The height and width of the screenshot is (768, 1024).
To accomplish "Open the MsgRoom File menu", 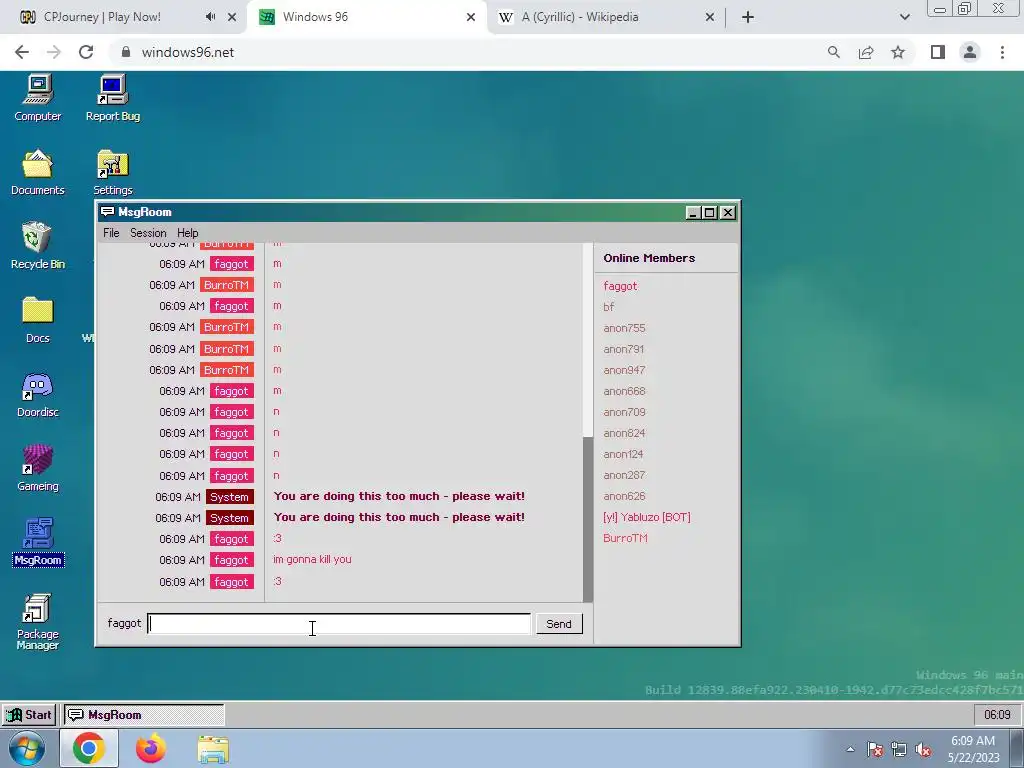I will coord(111,233).
